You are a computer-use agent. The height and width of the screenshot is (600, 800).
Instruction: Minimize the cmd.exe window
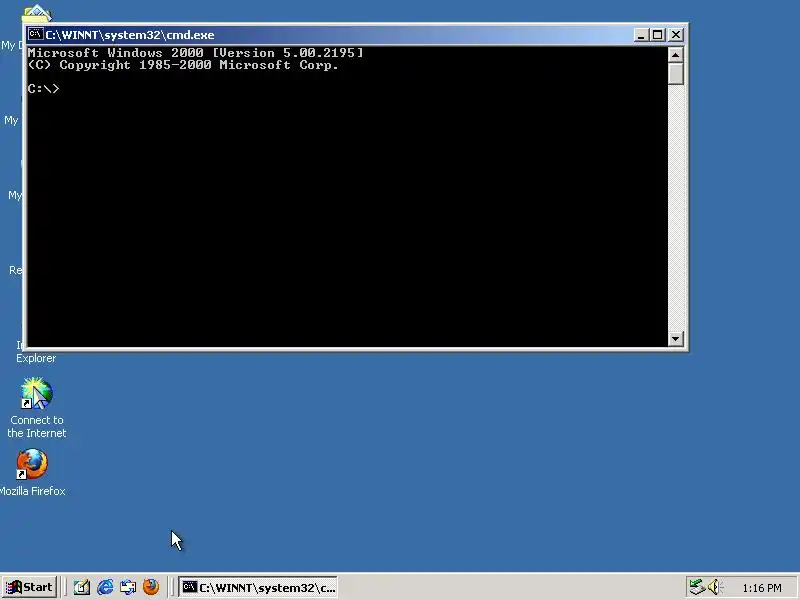pyautogui.click(x=641, y=35)
